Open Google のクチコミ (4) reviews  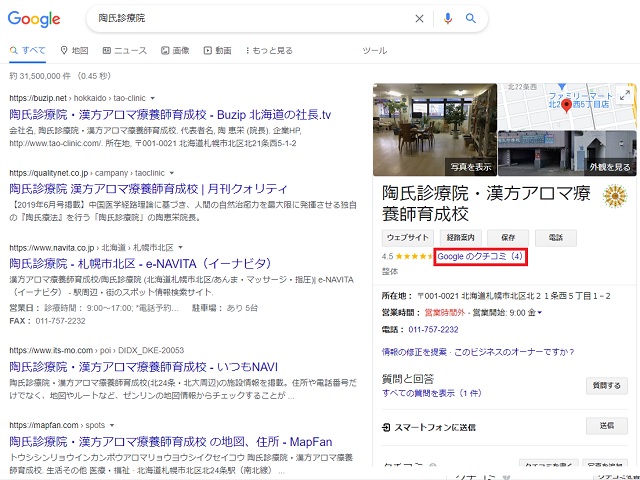pos(480,257)
